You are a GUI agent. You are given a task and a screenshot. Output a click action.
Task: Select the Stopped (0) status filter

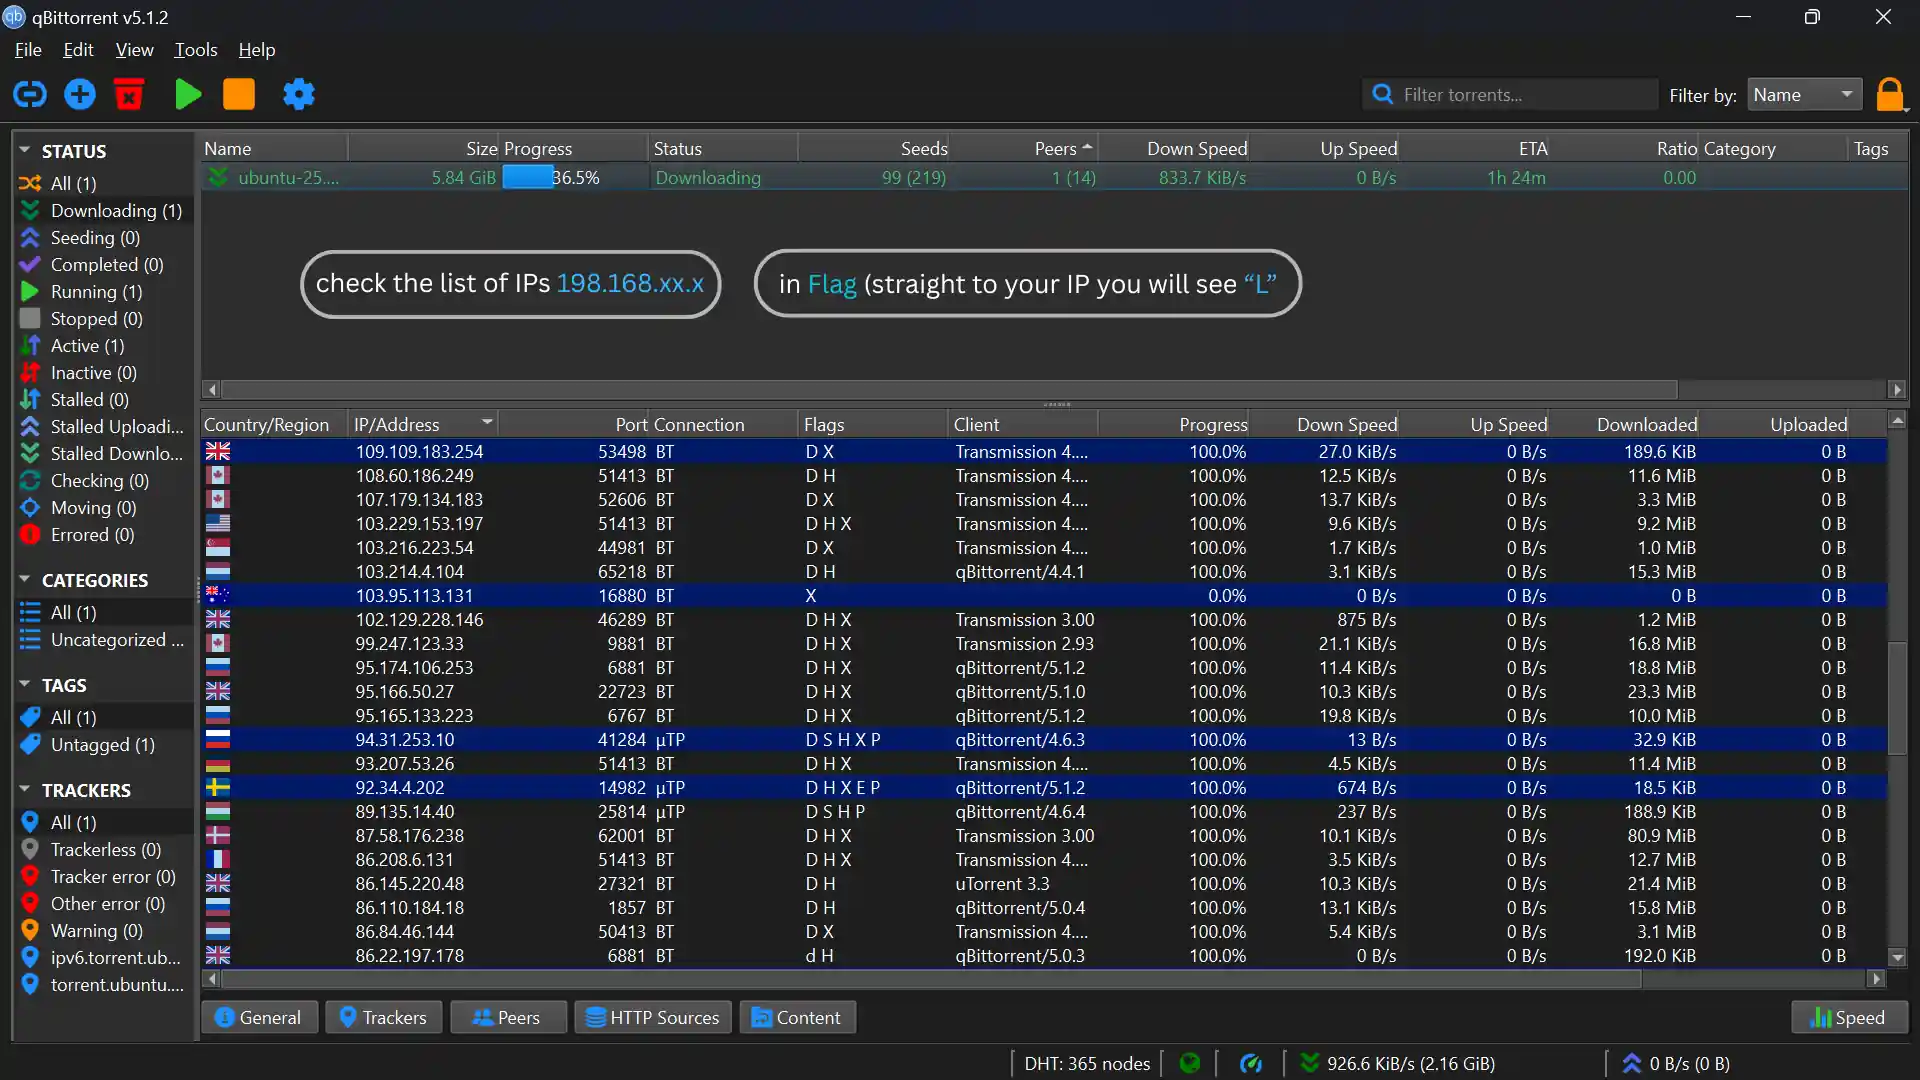pyautogui.click(x=103, y=318)
